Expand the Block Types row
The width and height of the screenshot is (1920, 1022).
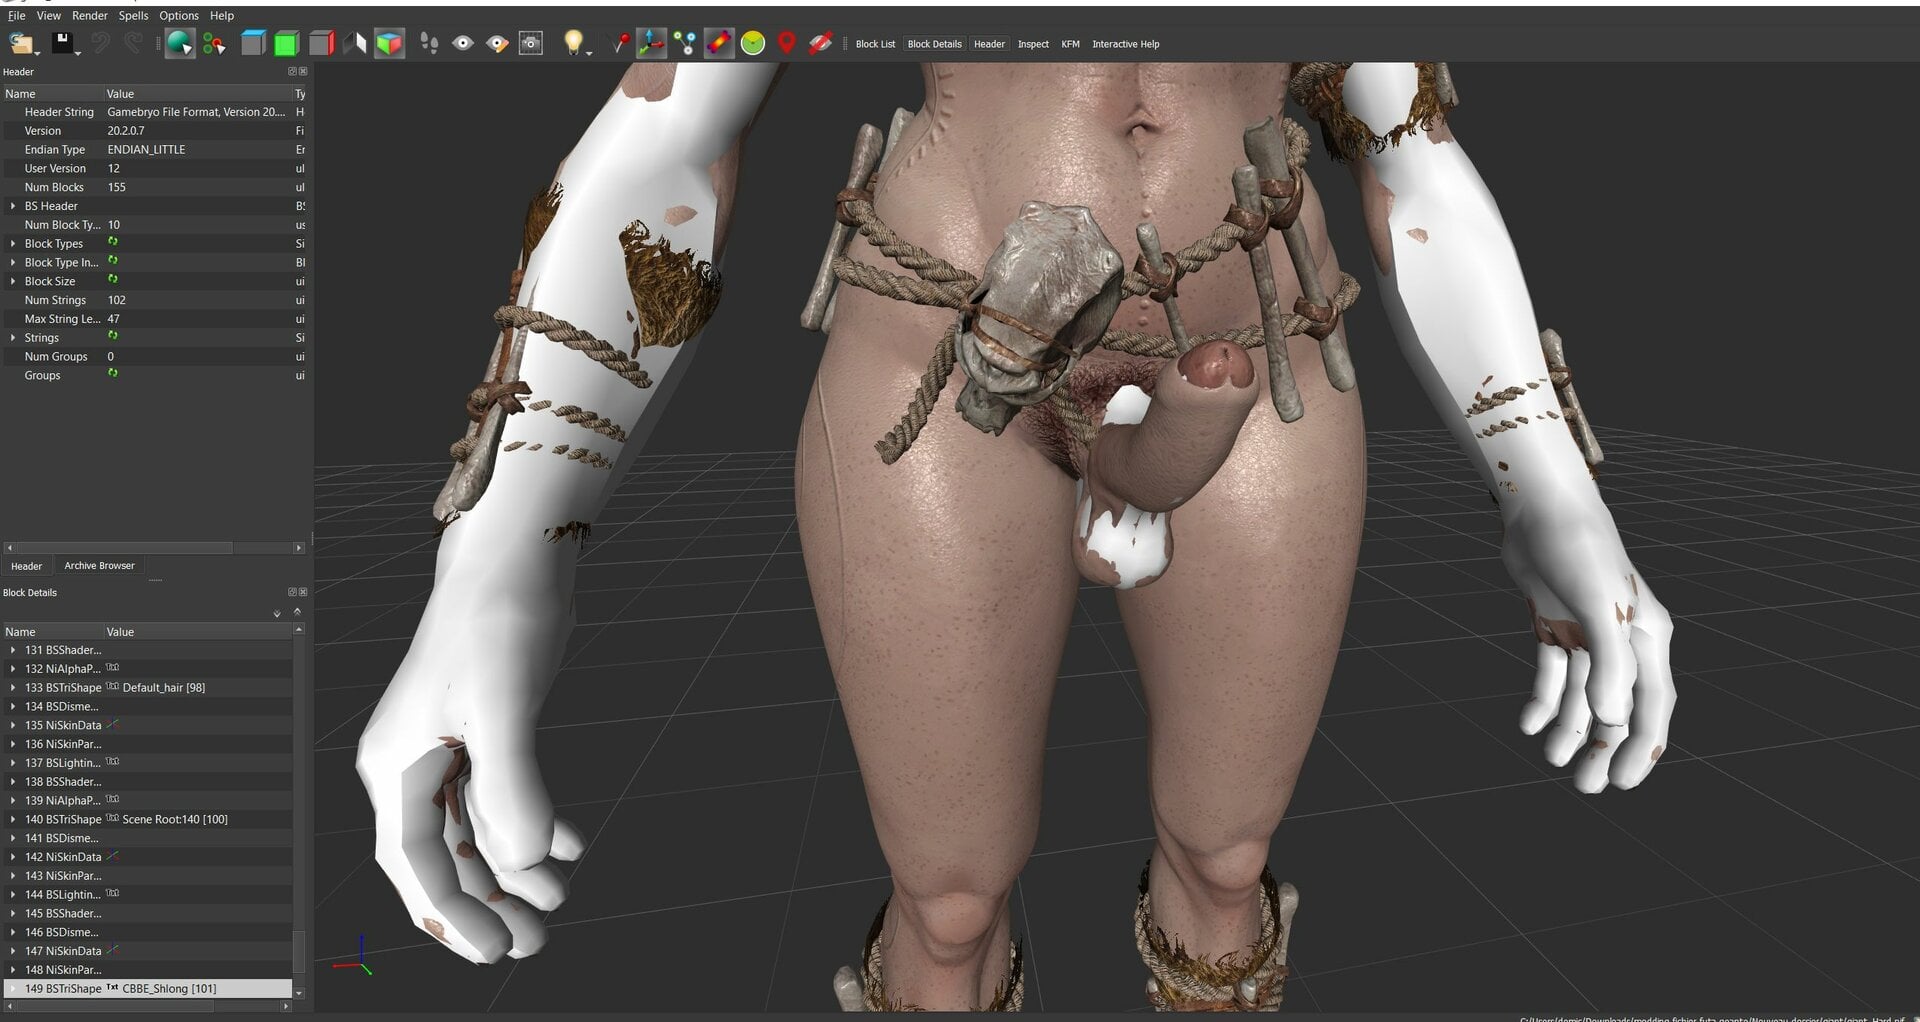pos(13,244)
